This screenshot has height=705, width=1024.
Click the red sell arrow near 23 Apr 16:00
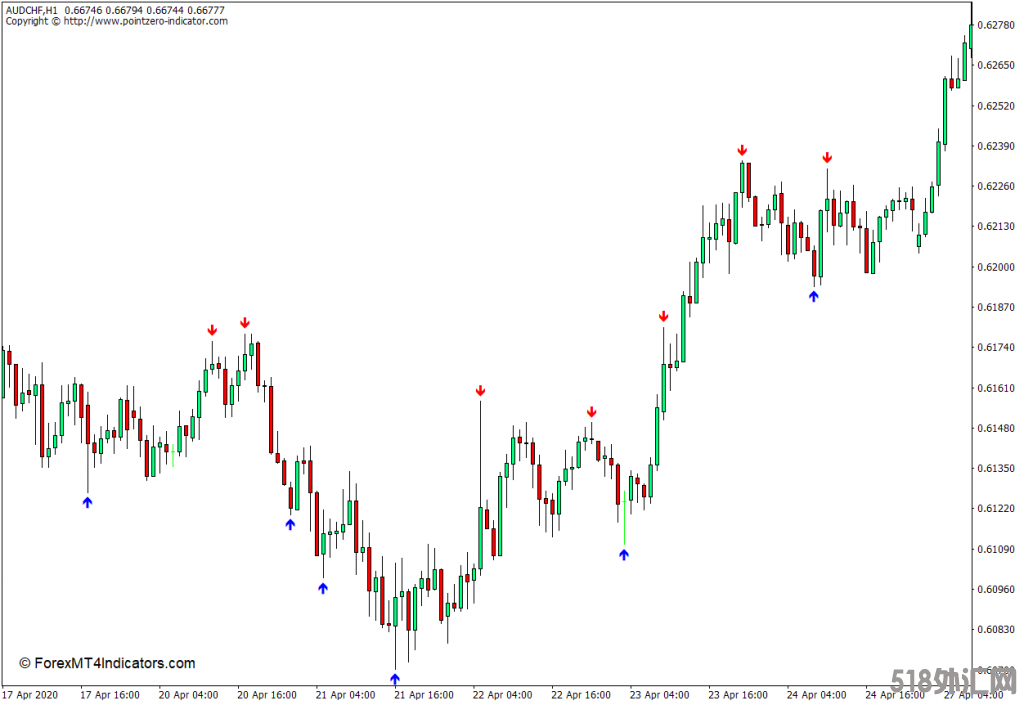[742, 150]
